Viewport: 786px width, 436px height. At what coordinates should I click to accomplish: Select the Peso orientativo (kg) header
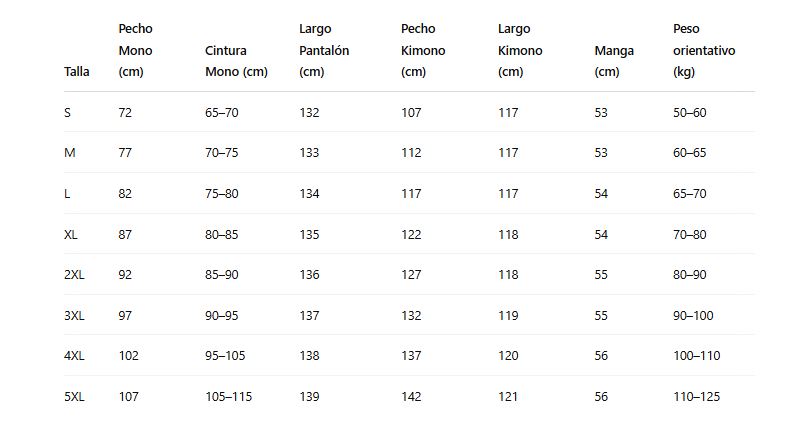[703, 50]
